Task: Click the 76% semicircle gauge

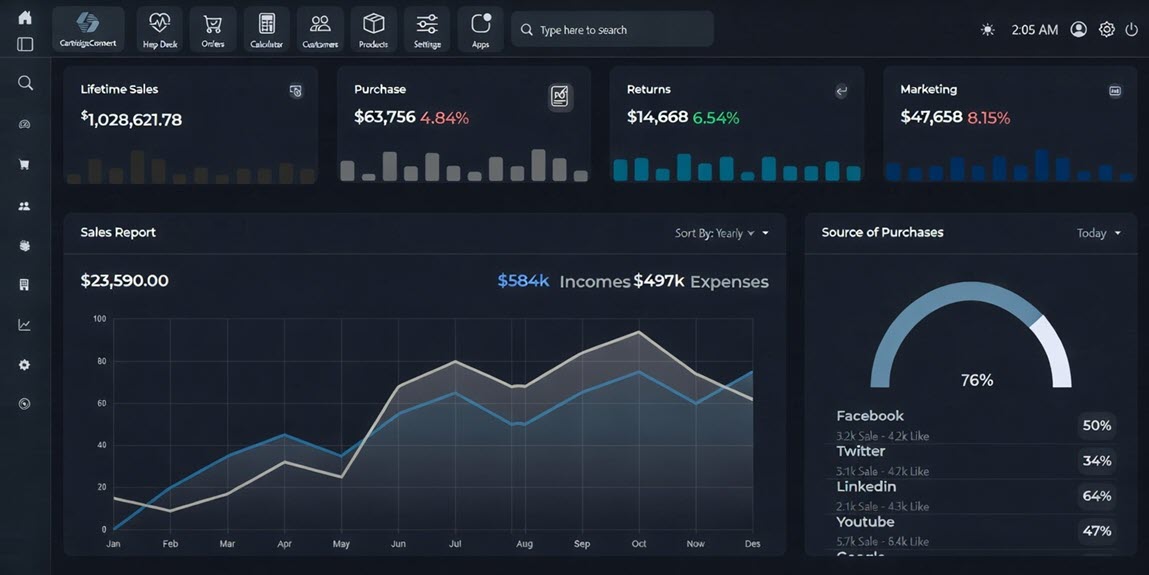Action: click(x=971, y=336)
